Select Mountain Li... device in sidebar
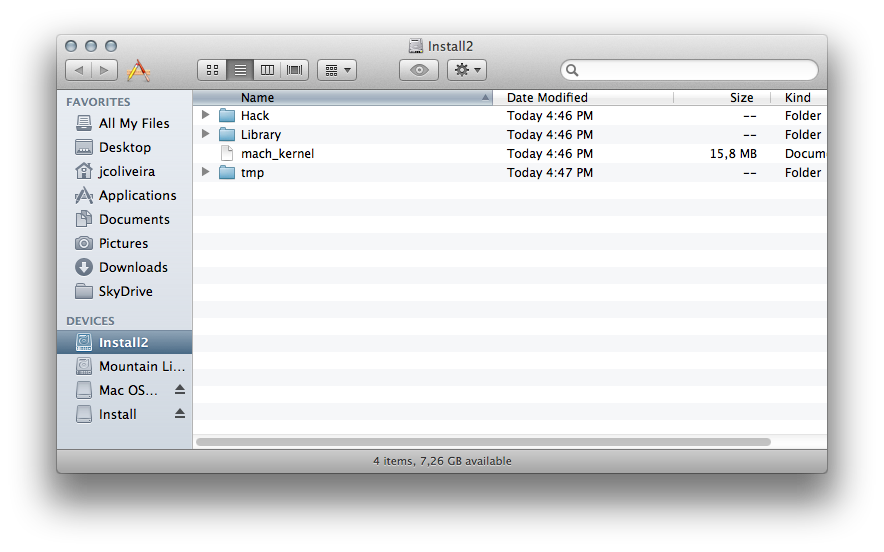The height and width of the screenshot is (552, 884). 125,366
